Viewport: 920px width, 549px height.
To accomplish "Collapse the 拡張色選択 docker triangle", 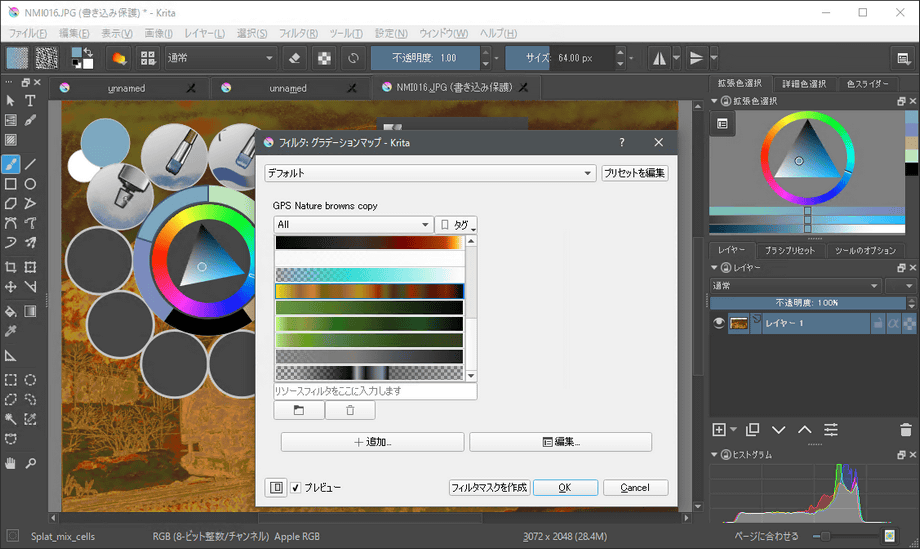I will tap(715, 101).
